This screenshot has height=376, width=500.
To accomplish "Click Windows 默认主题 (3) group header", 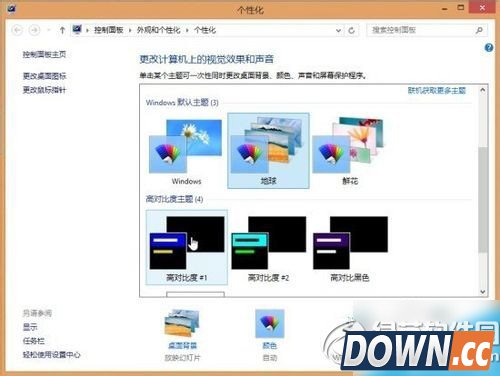I will tap(182, 102).
